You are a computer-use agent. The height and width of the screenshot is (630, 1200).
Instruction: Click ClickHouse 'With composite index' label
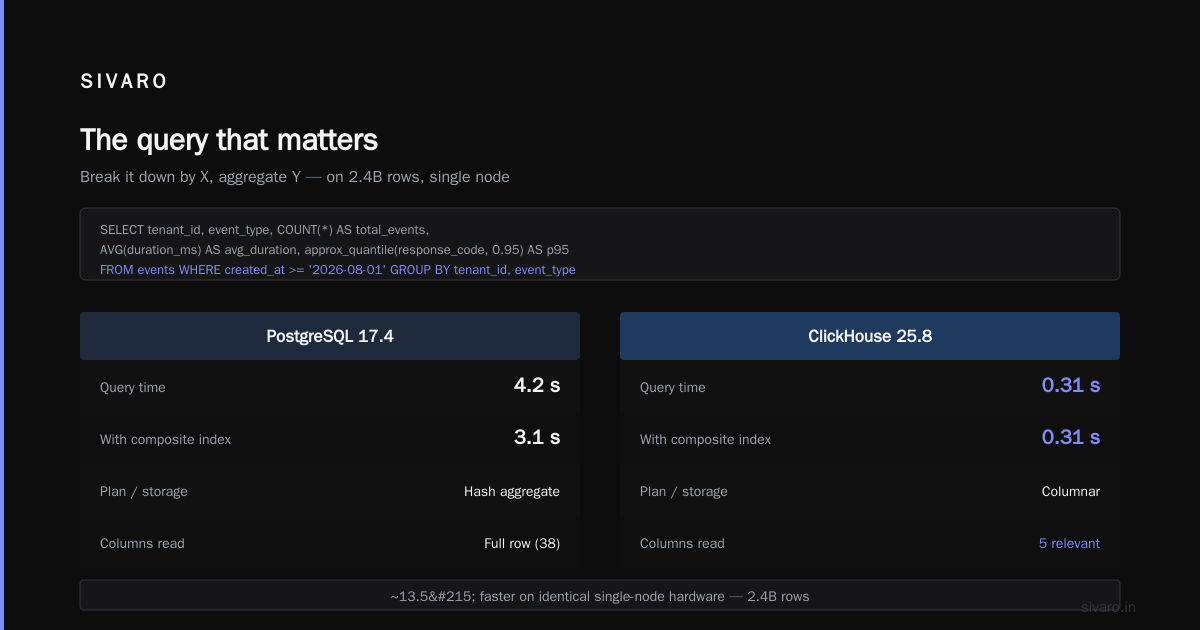(x=705, y=440)
